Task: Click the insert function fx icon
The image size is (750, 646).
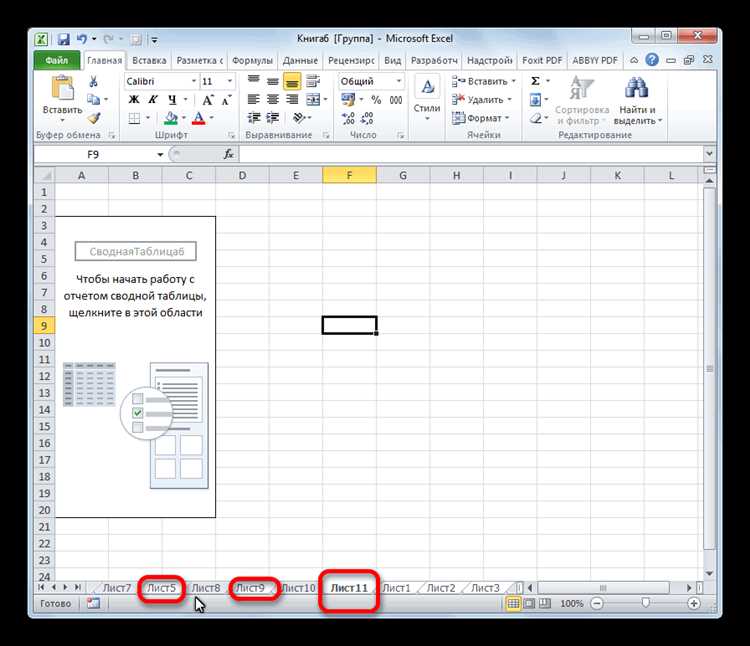Action: (x=228, y=154)
